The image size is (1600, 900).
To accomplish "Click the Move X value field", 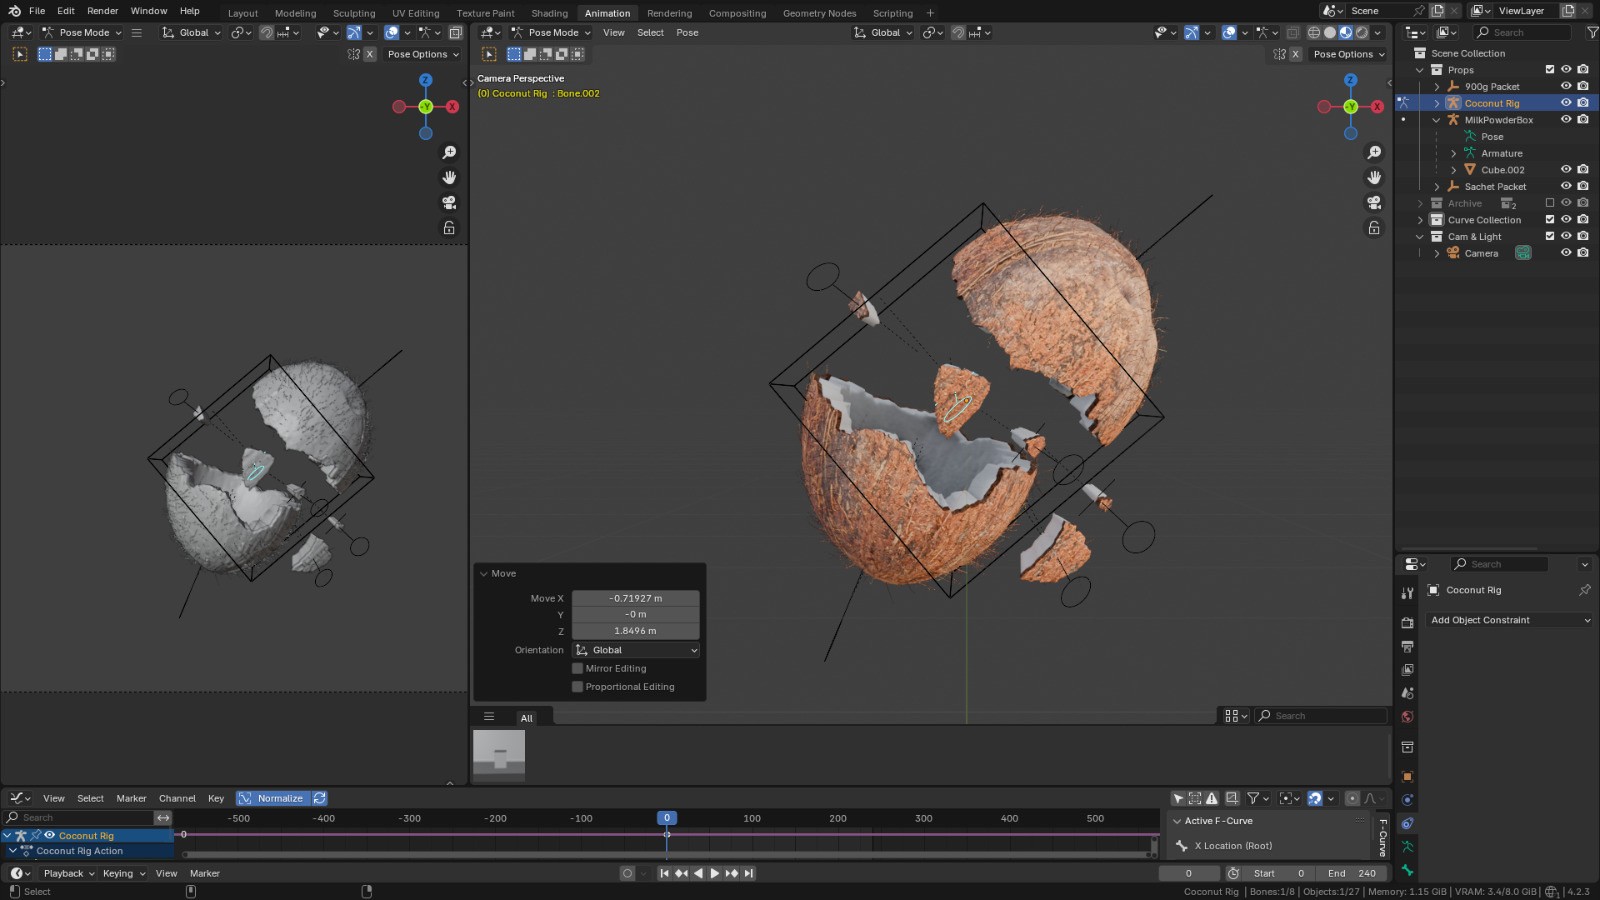I will click(635, 598).
